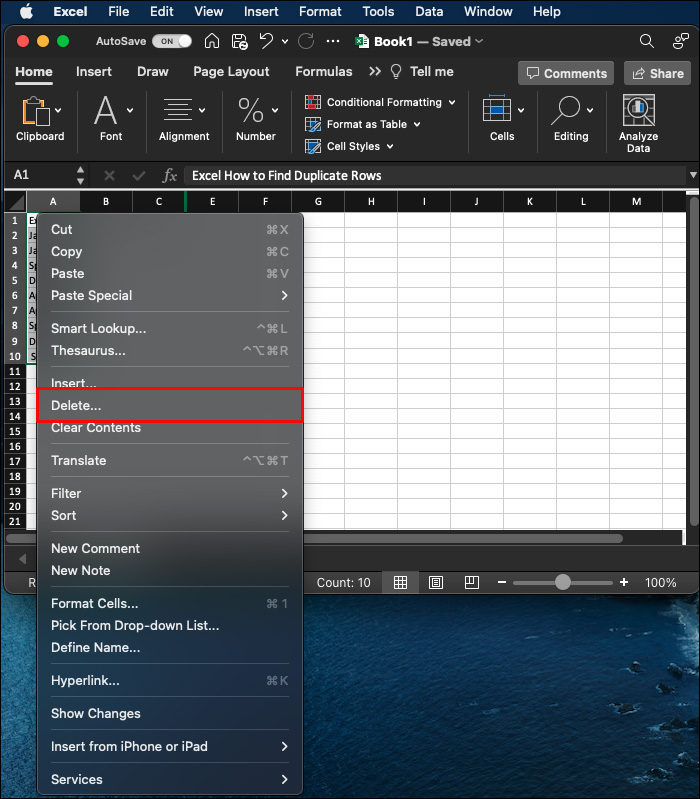Viewport: 700px width, 799px height.
Task: Click the zoom slider handle
Action: 562,582
